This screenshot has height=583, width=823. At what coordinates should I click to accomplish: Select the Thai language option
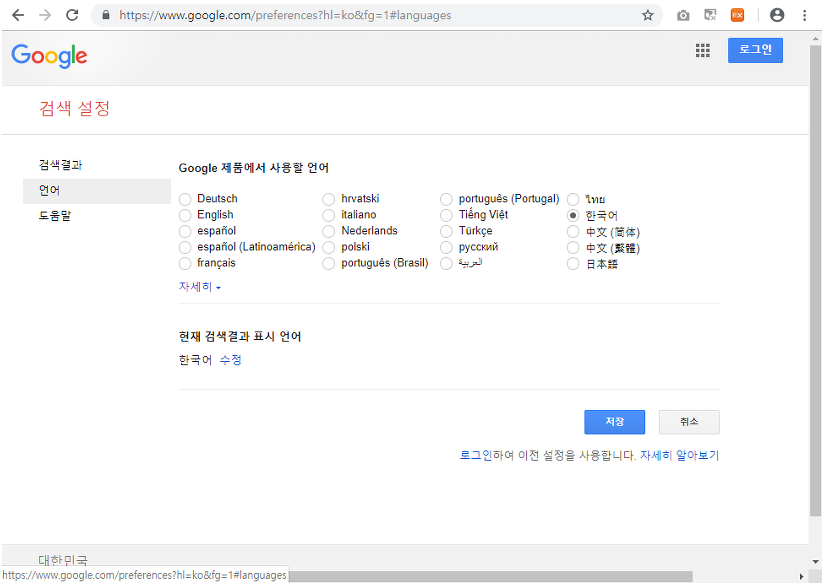pos(573,199)
